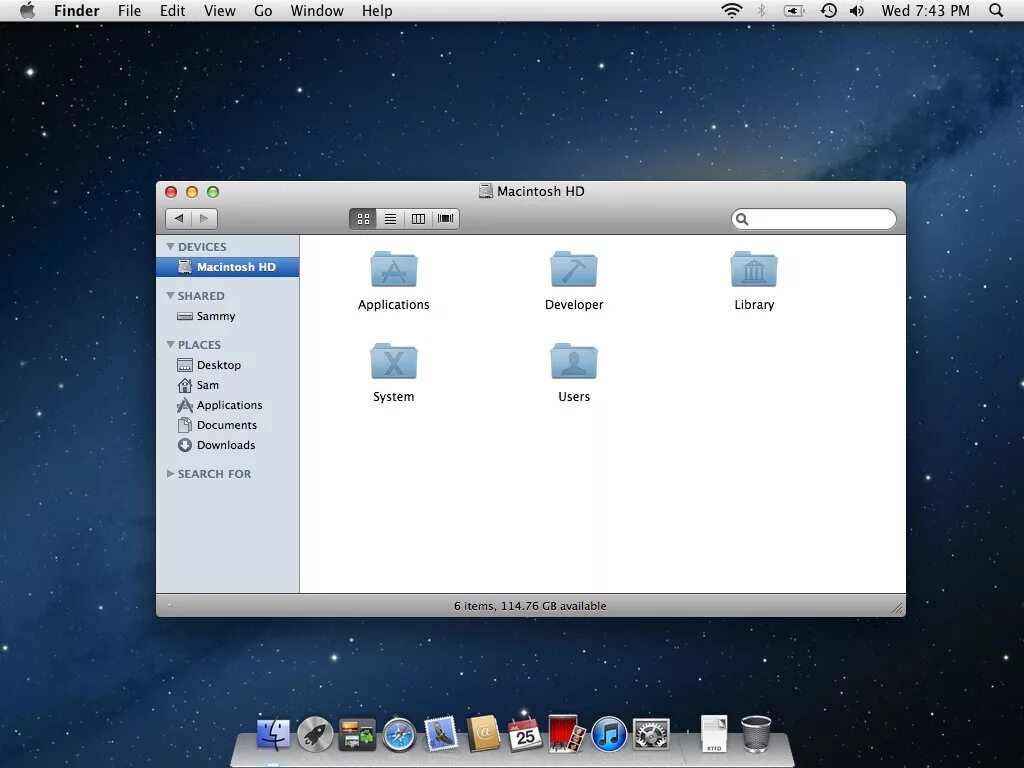This screenshot has height=768, width=1024.
Task: Open Sam home folder in sidebar
Action: 227,385
